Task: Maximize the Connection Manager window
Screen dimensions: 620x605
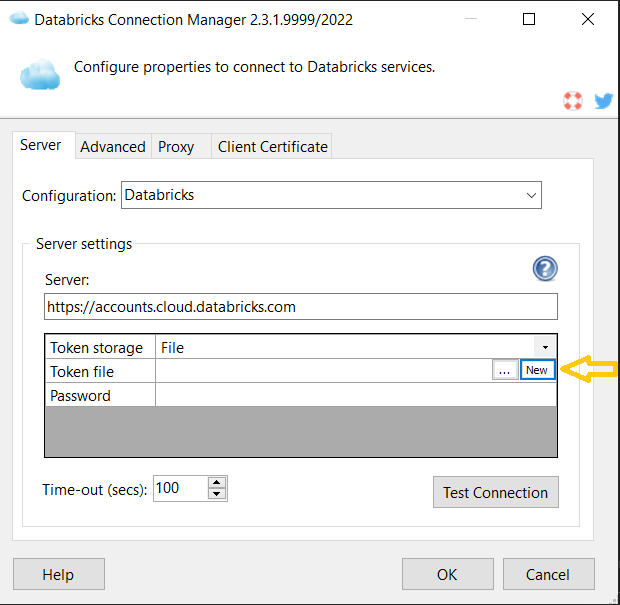Action: pos(529,19)
